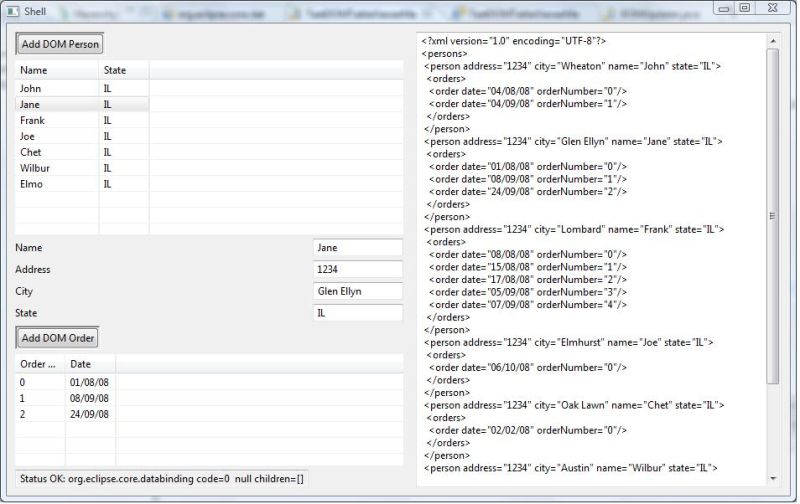Click the XML panel scroll down arrow

773,478
